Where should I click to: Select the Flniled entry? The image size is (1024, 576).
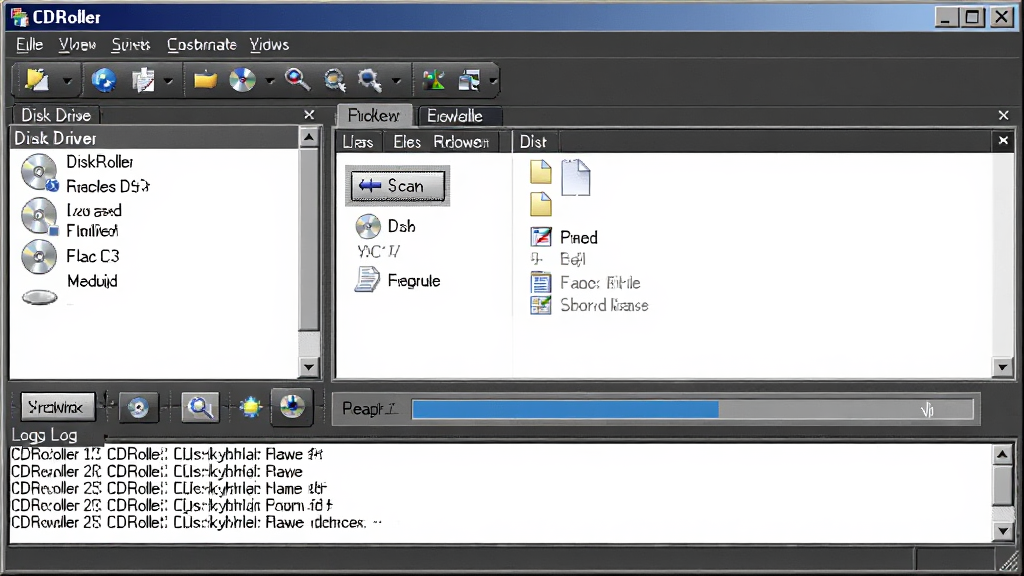click(92, 231)
